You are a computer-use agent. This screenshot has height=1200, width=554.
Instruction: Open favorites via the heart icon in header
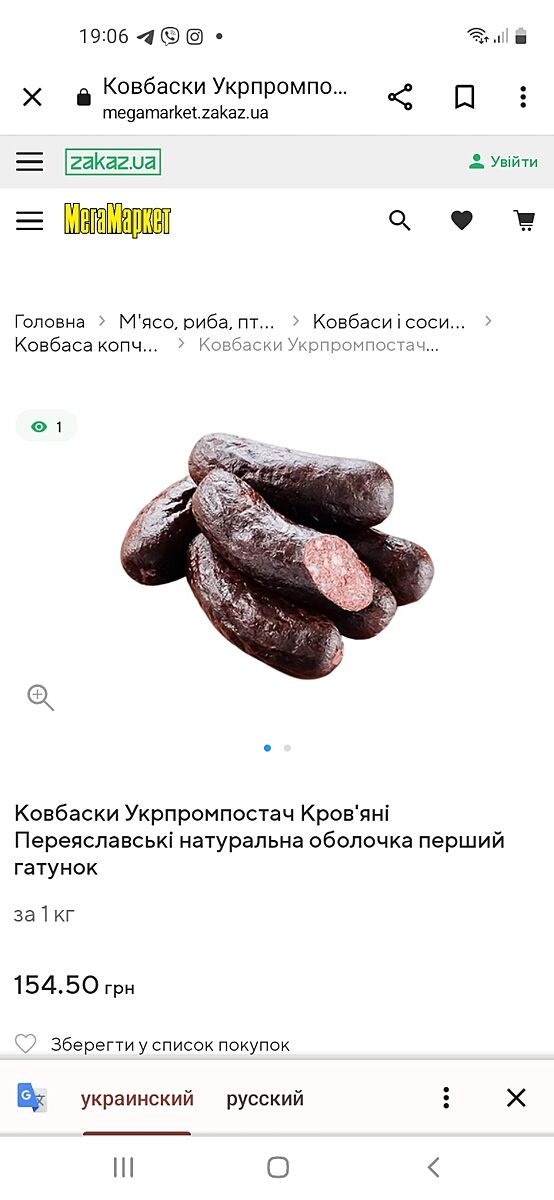(461, 221)
